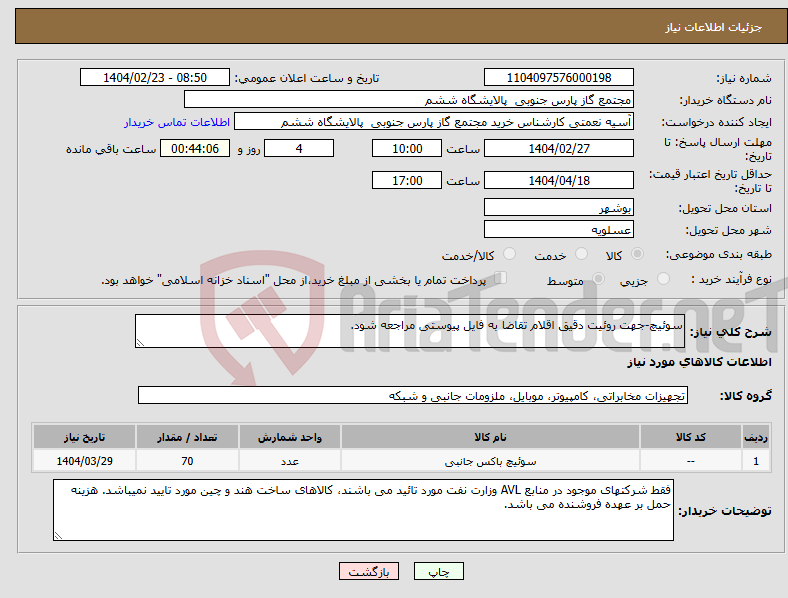
Task: Click the remaining time field 00:44:06
Action: tap(195, 148)
